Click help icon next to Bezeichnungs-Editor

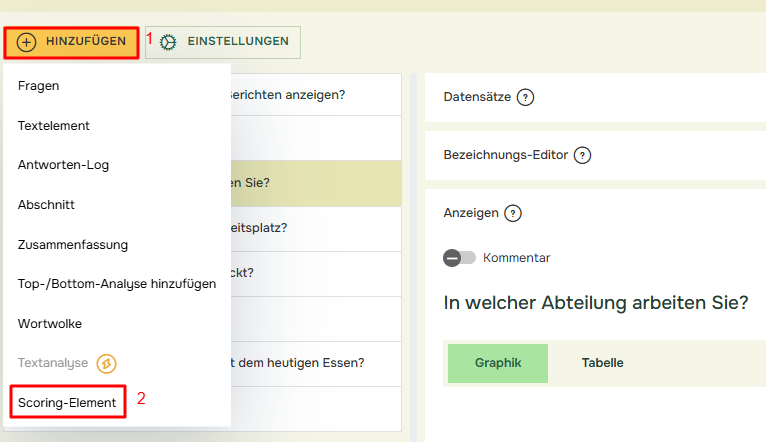coord(582,155)
